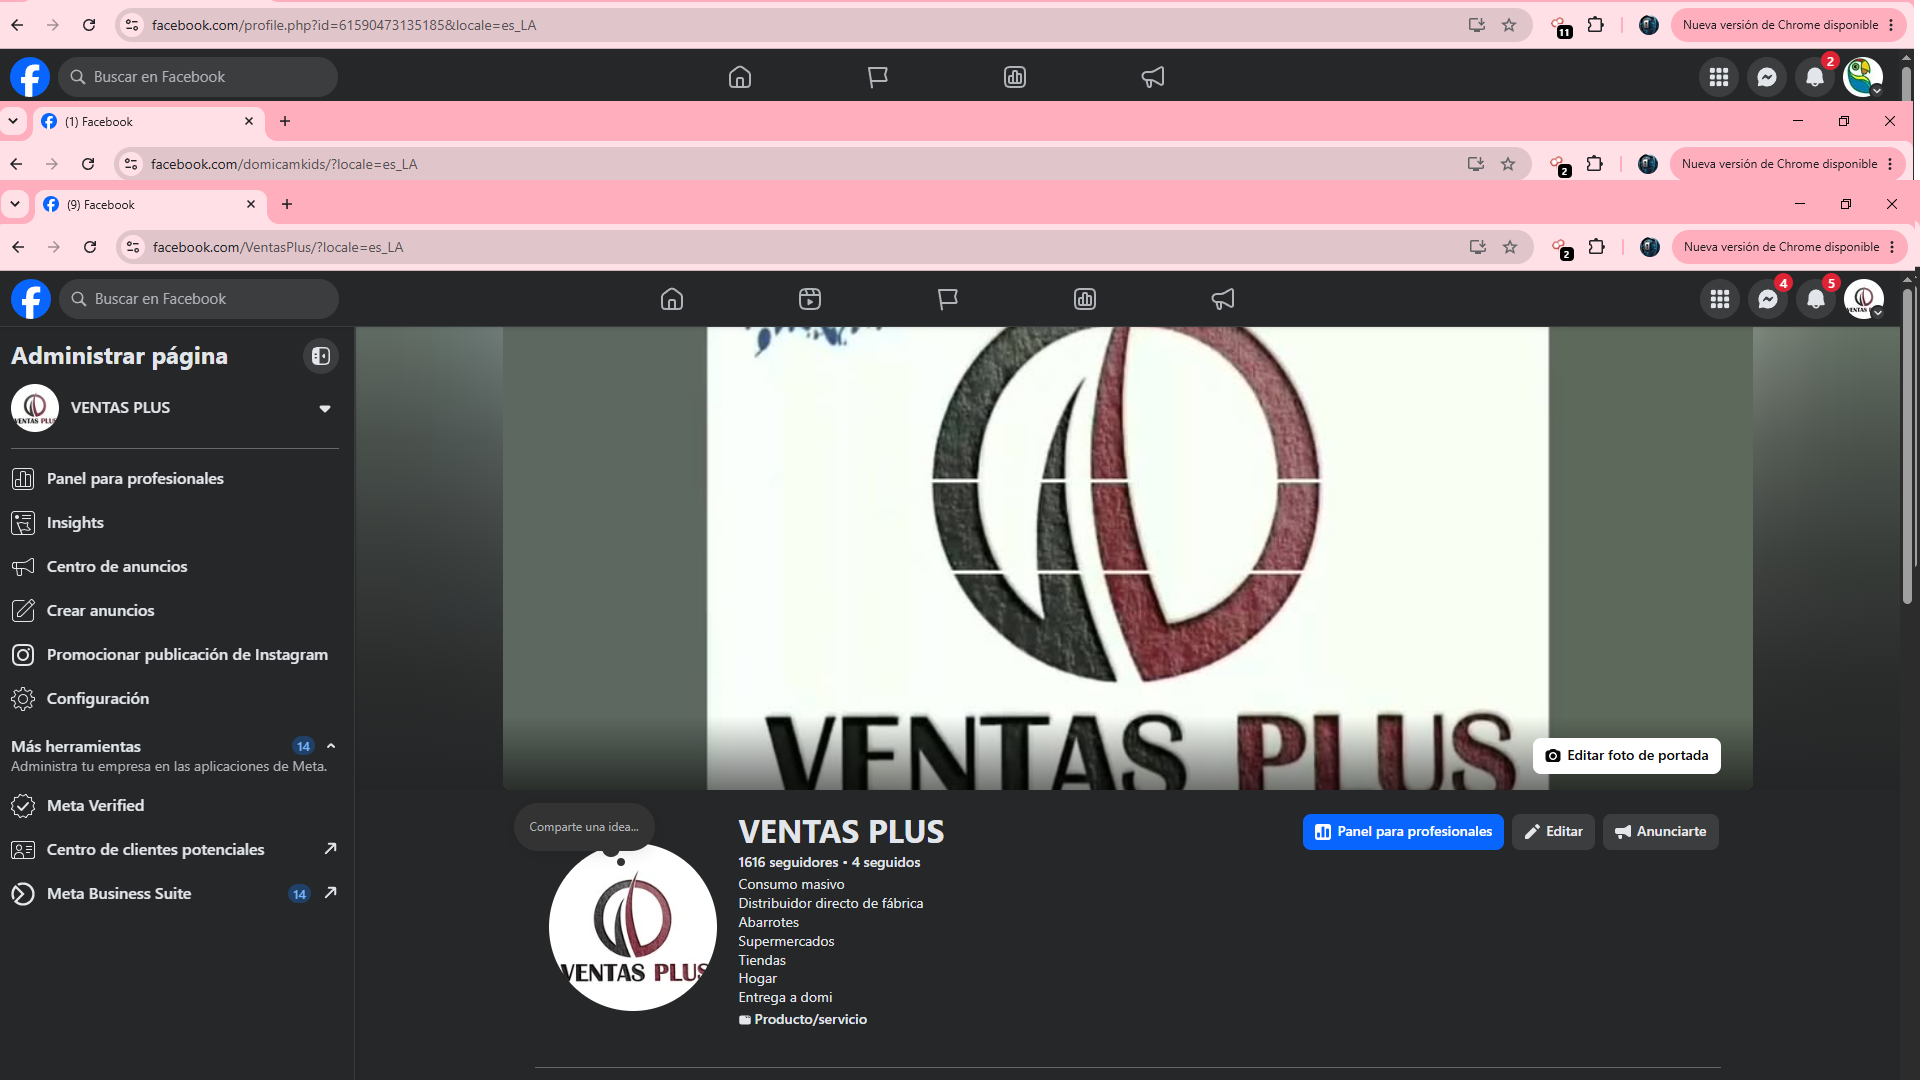Click Editar profile button
This screenshot has height=1080, width=1920.
(1553, 832)
